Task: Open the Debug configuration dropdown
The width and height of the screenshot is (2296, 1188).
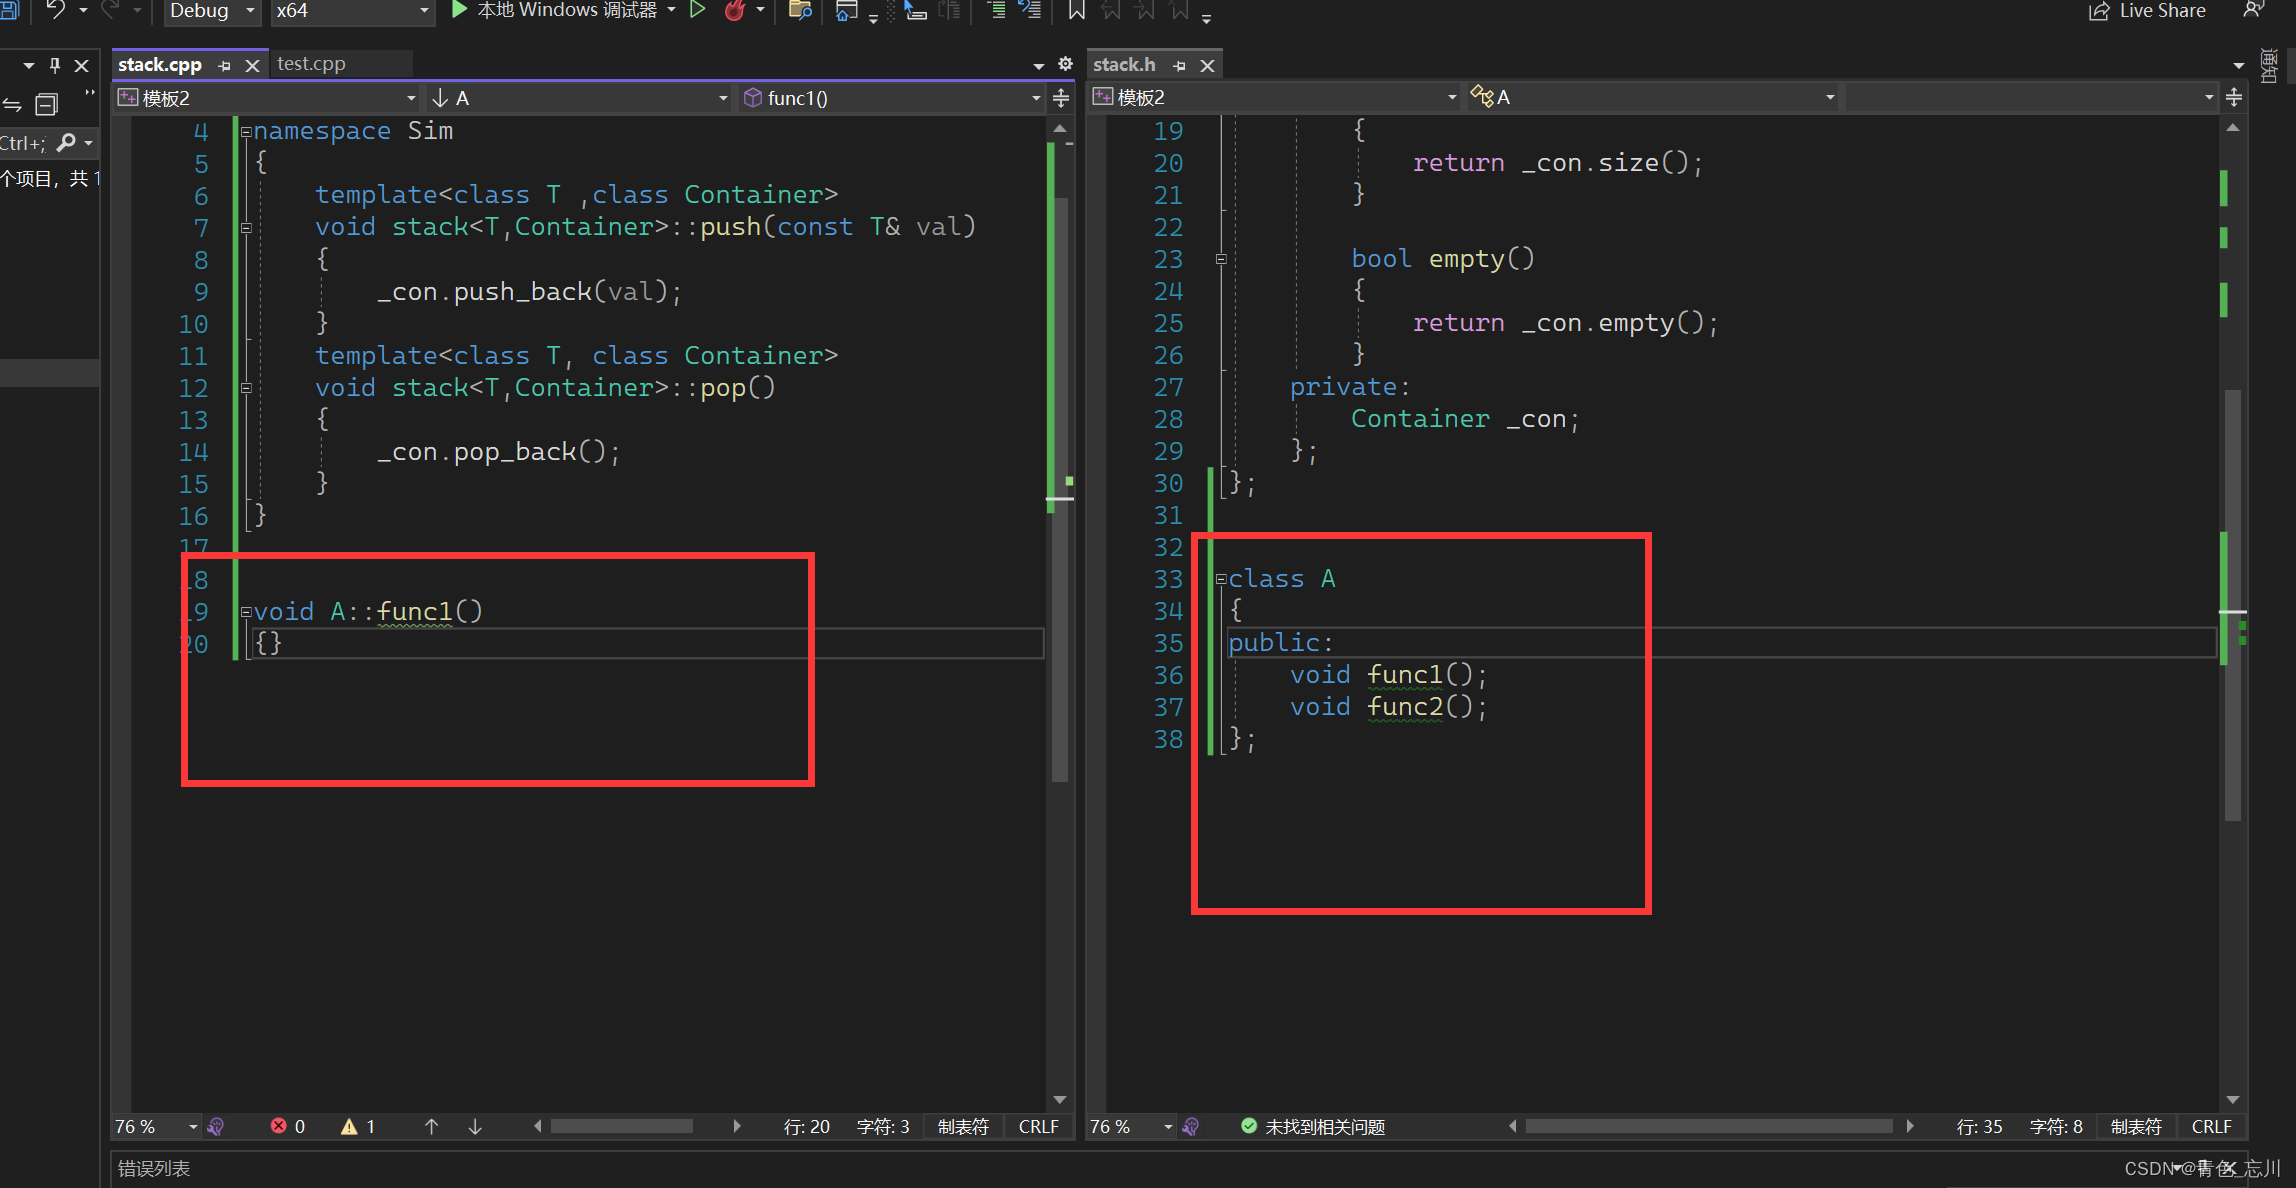Action: pos(211,11)
